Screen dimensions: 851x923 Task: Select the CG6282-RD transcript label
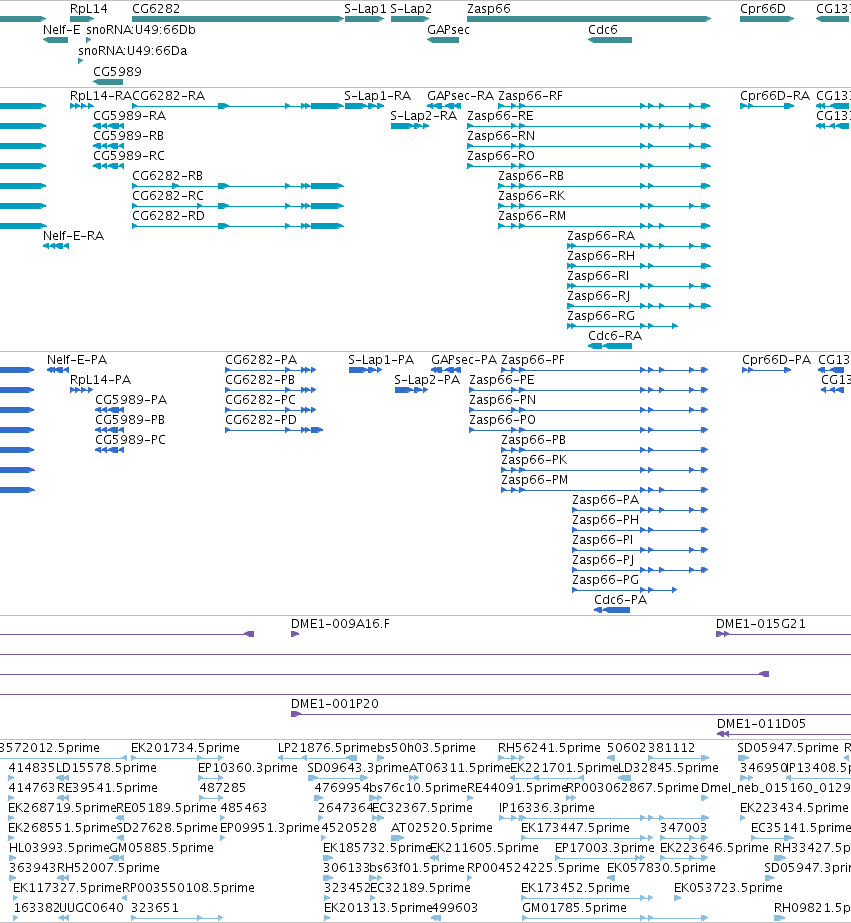pyautogui.click(x=169, y=216)
